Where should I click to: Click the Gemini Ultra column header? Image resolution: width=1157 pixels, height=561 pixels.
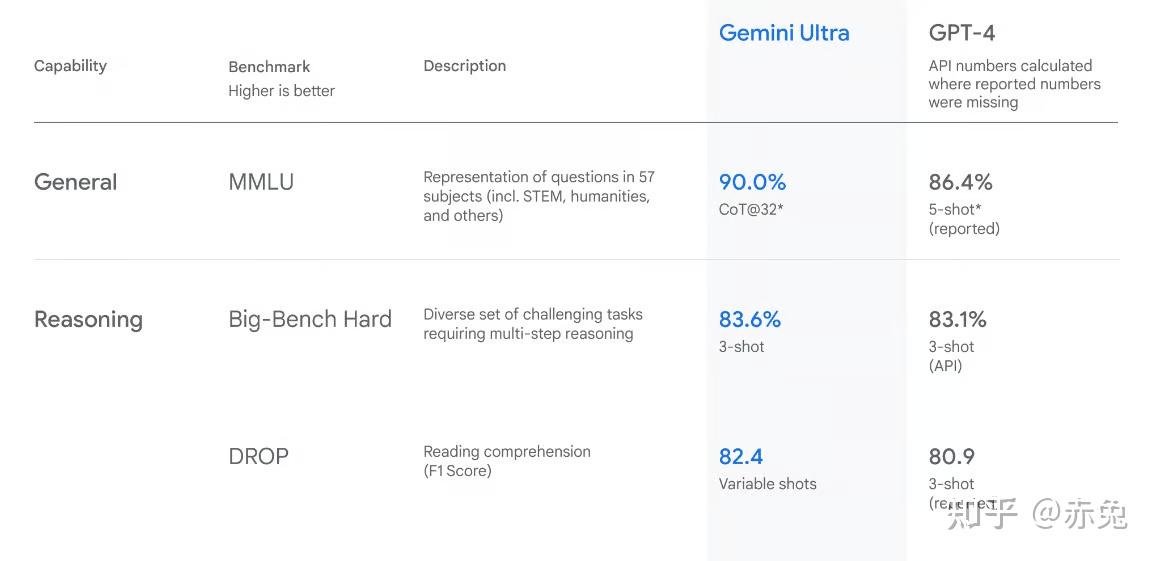tap(784, 33)
